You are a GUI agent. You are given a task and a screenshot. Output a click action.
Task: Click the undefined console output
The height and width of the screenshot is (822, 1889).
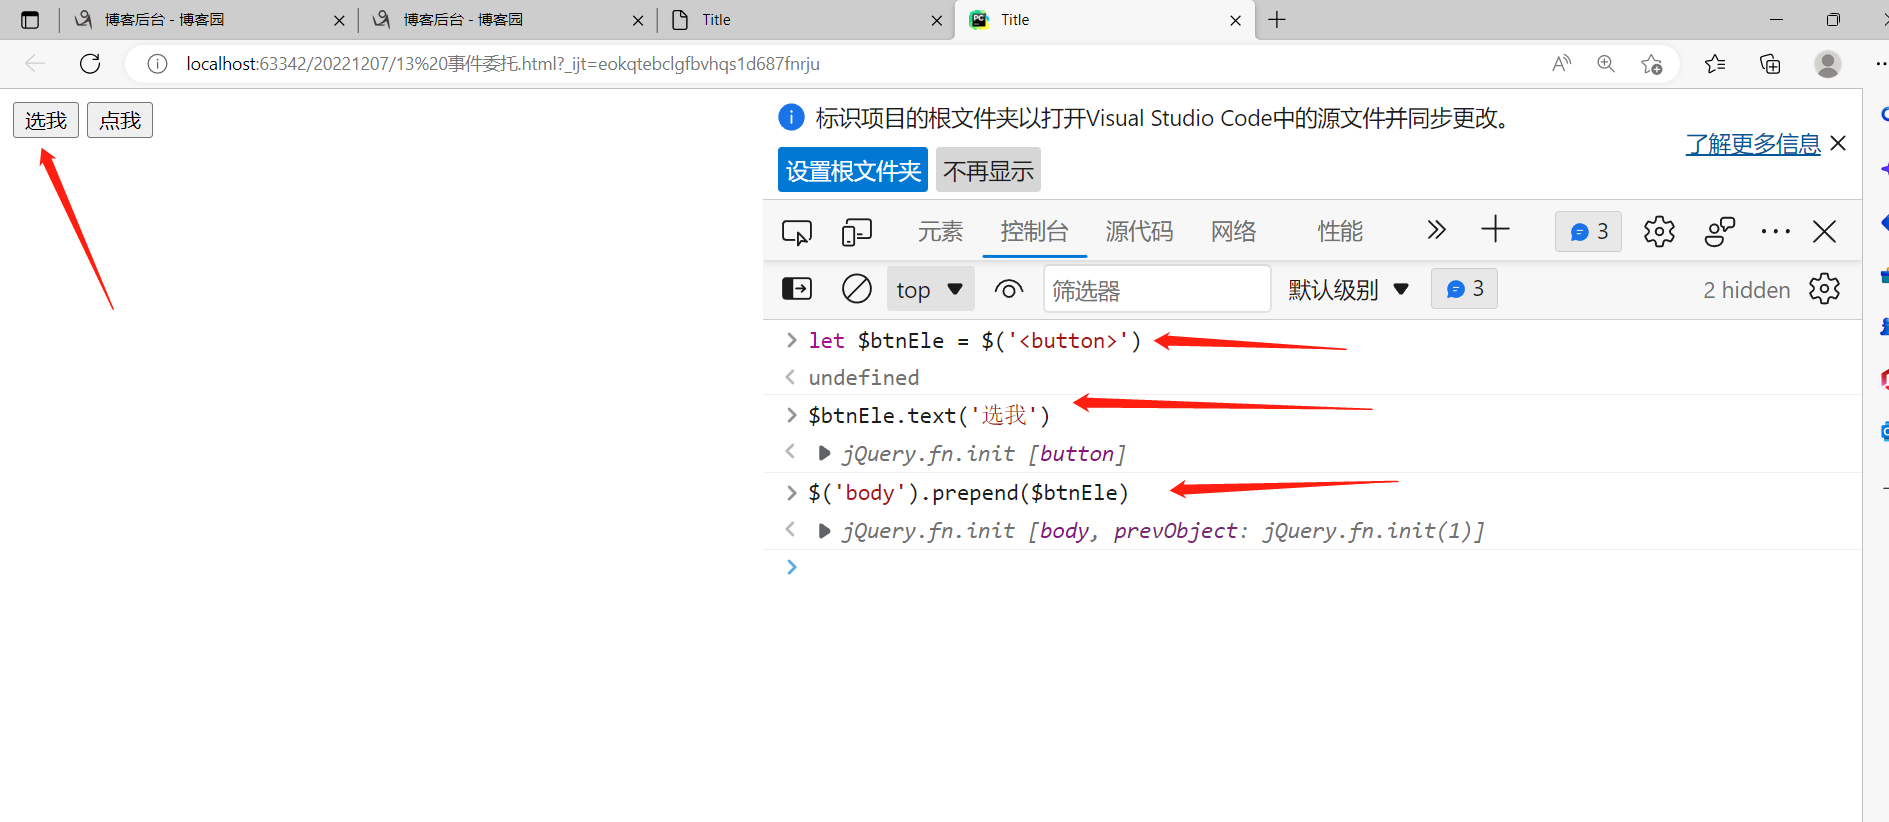pos(864,377)
